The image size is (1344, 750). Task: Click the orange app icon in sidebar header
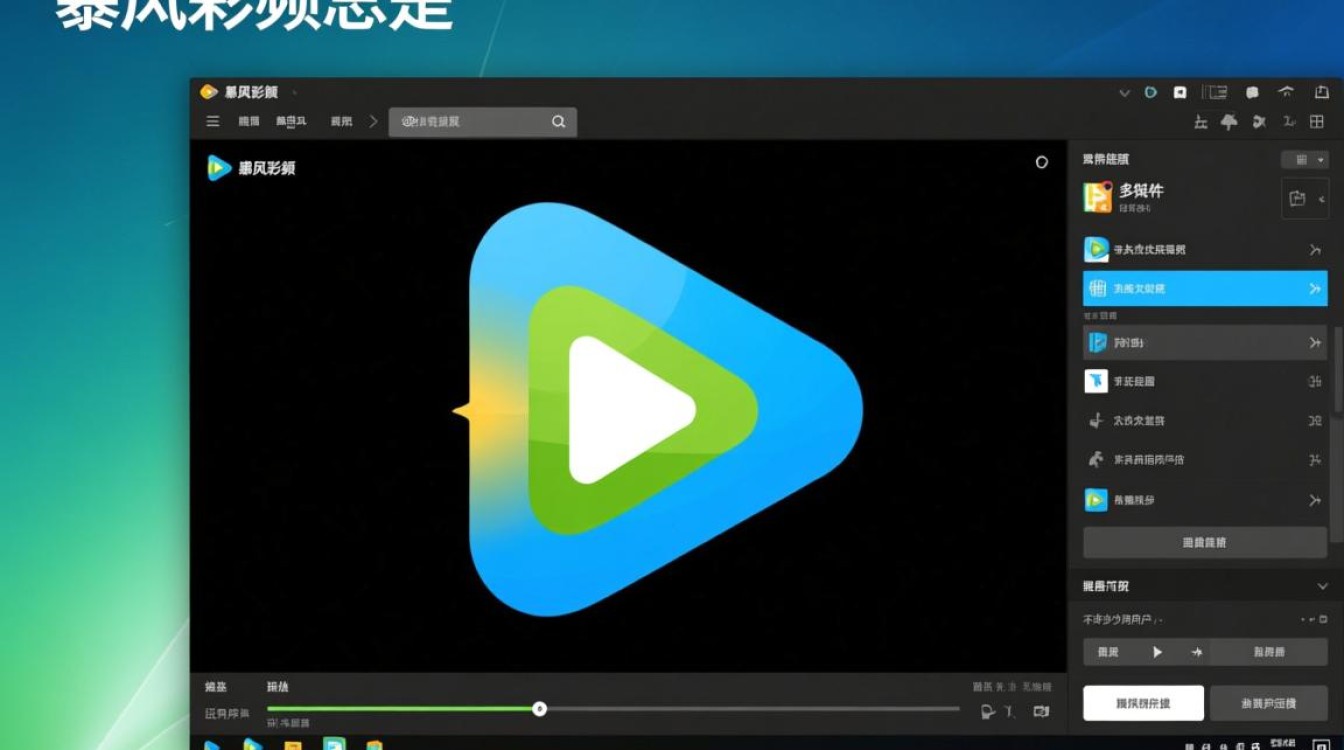click(1097, 197)
